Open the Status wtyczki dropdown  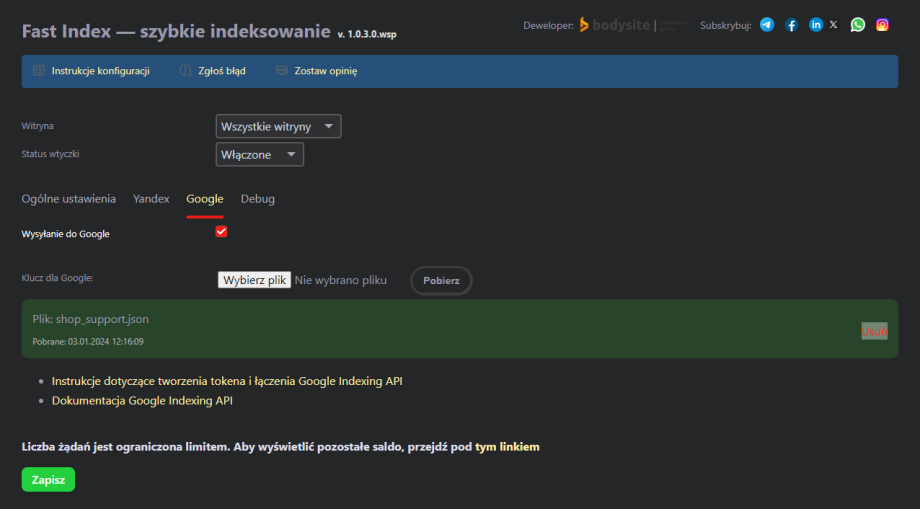pyautogui.click(x=259, y=155)
